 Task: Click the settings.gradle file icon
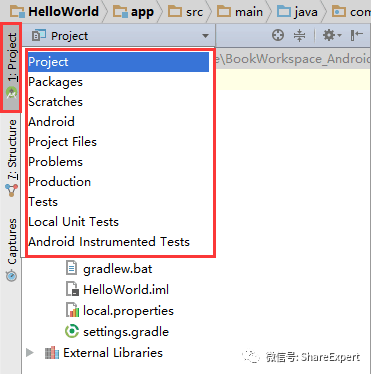[x=72, y=331]
